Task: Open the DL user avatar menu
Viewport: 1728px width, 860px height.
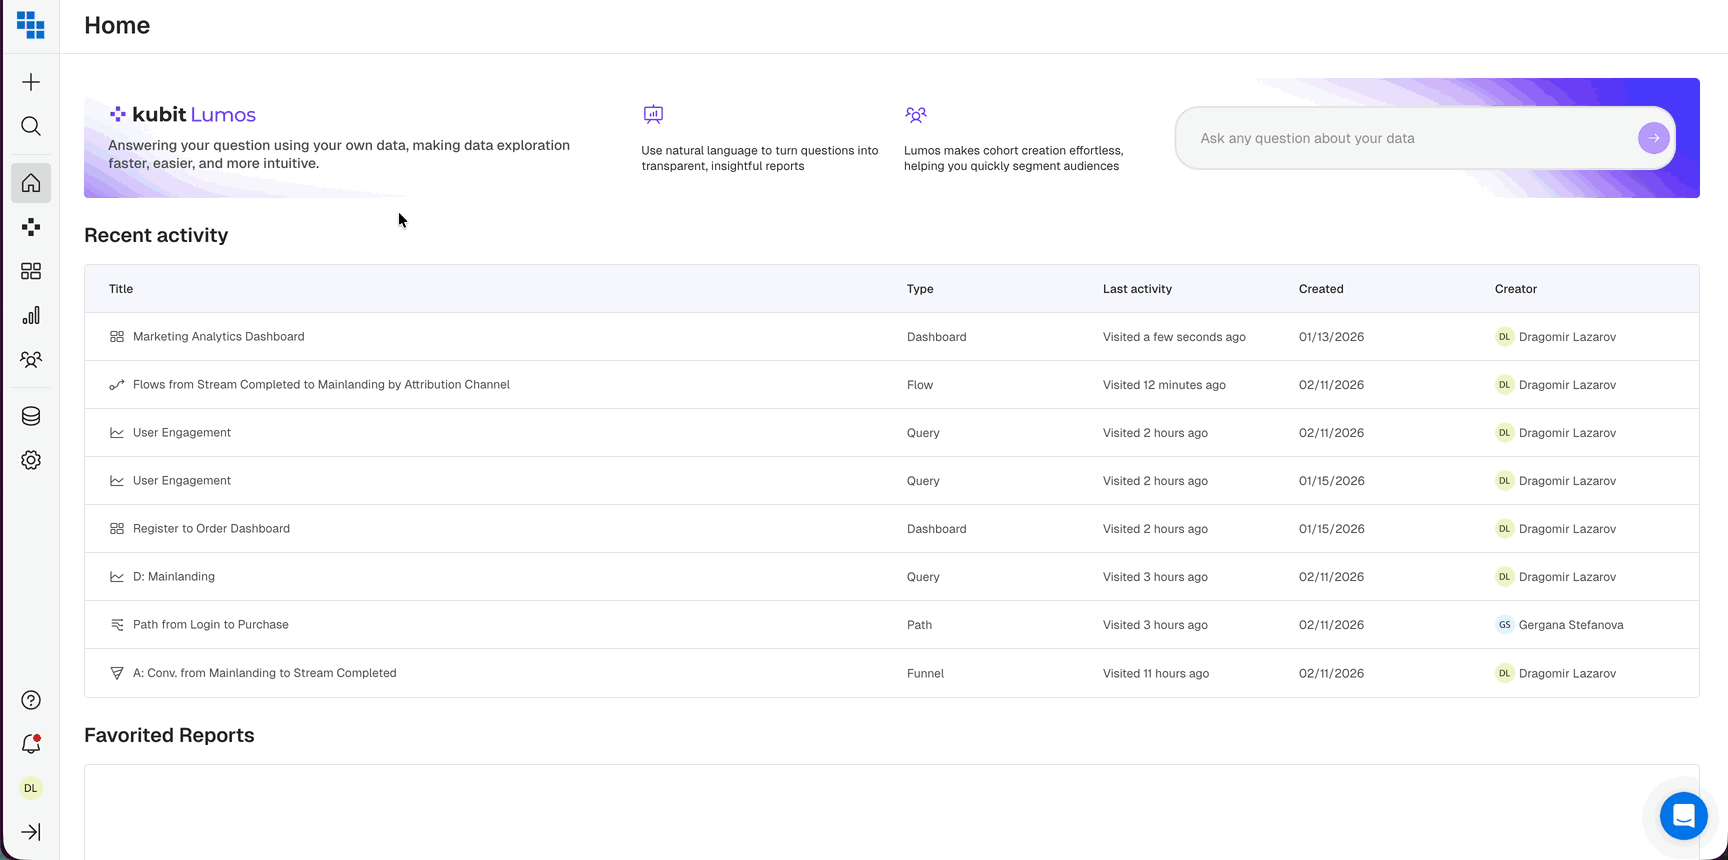Action: tap(31, 788)
